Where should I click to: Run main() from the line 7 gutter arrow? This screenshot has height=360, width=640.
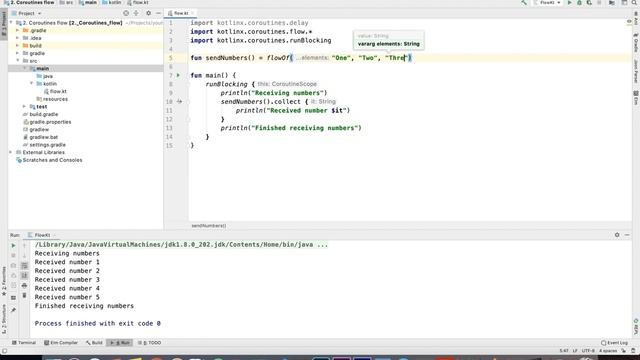(178, 75)
